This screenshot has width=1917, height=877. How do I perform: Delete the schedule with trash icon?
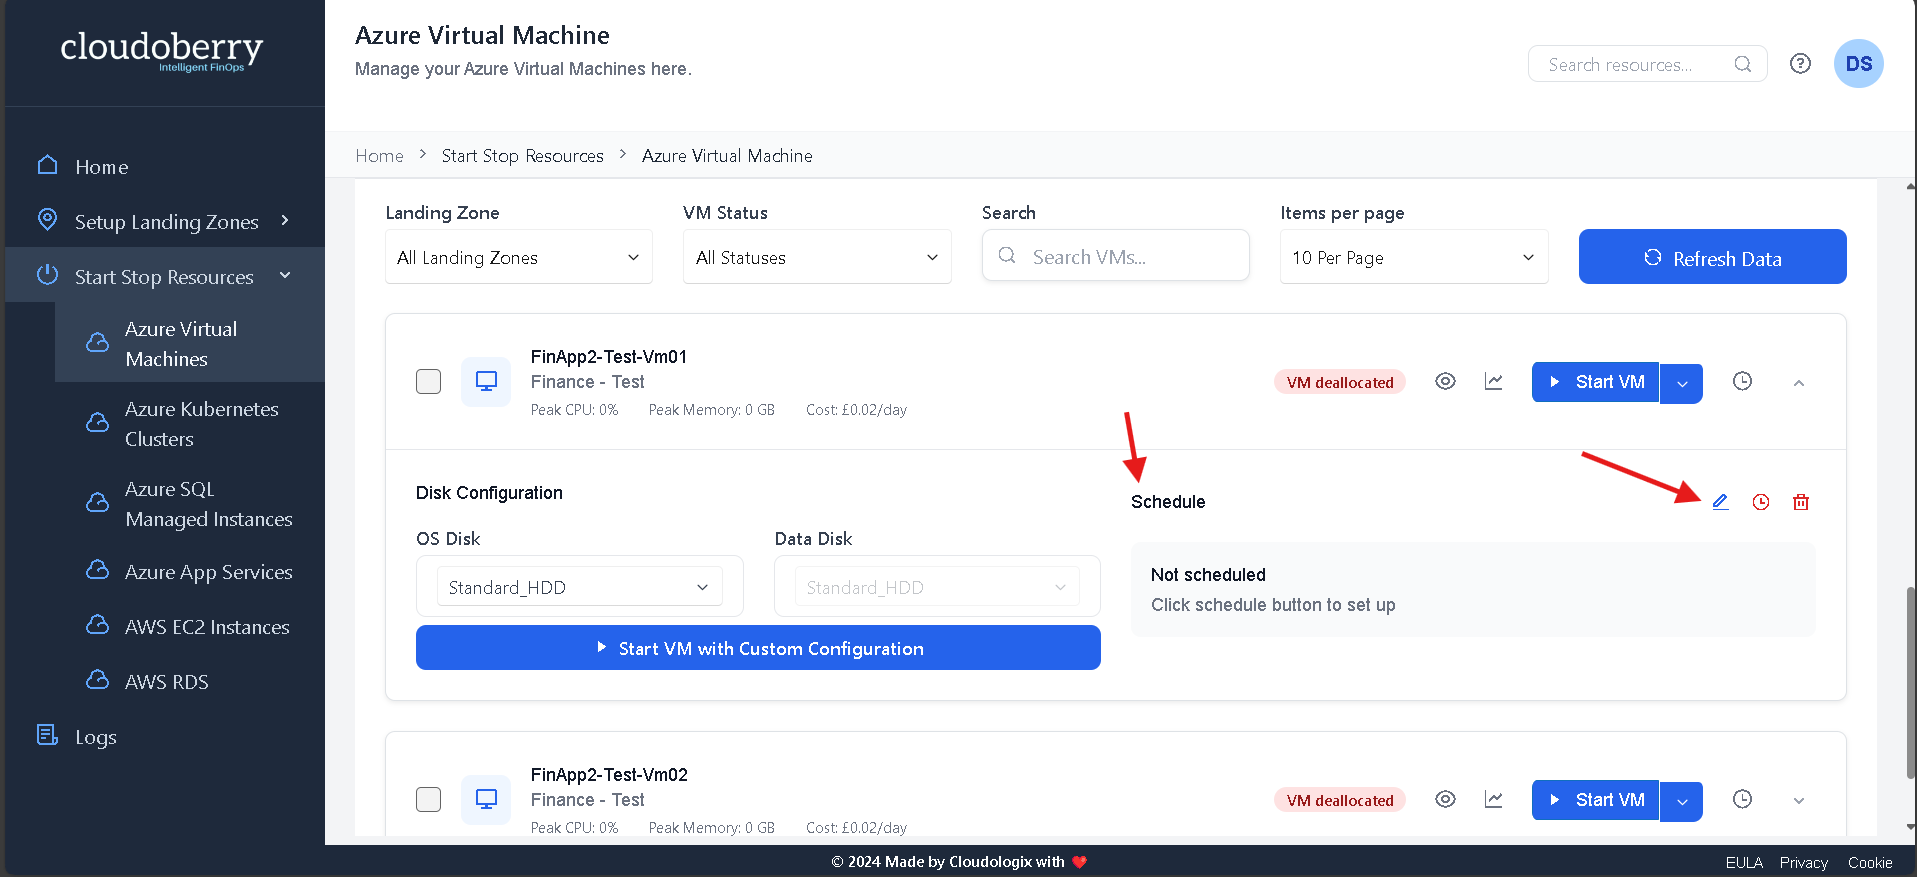click(1801, 502)
